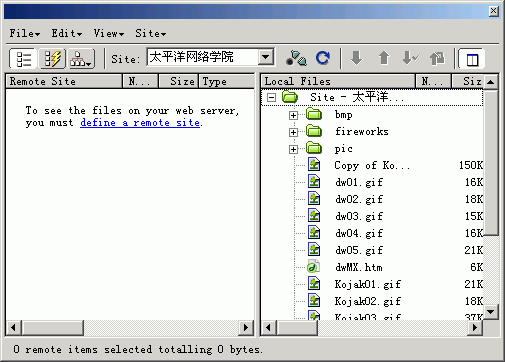Click the local files scroll up arrow

tap(491, 82)
